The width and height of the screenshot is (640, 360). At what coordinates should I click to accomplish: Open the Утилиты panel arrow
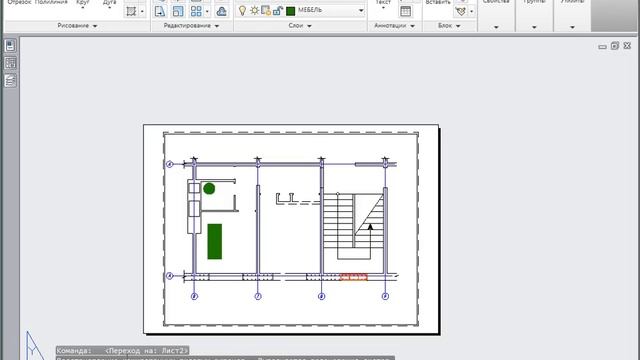point(572,27)
